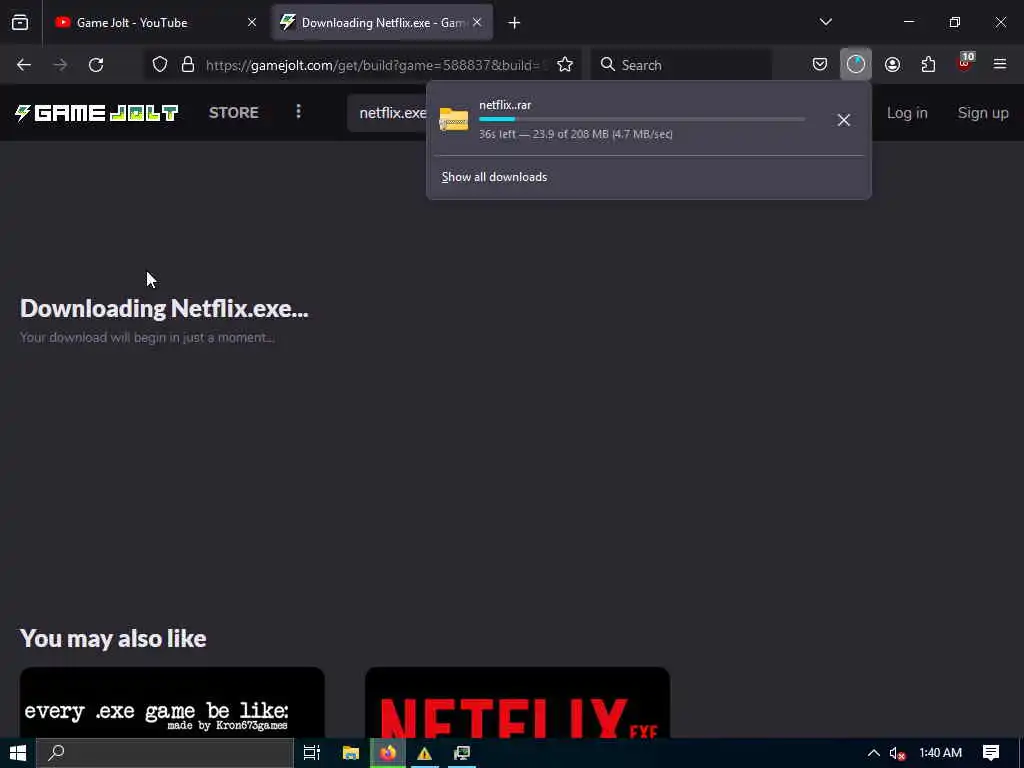Viewport: 1024px width, 768px height.
Task: Open the extensions puzzle icon
Action: 928,65
